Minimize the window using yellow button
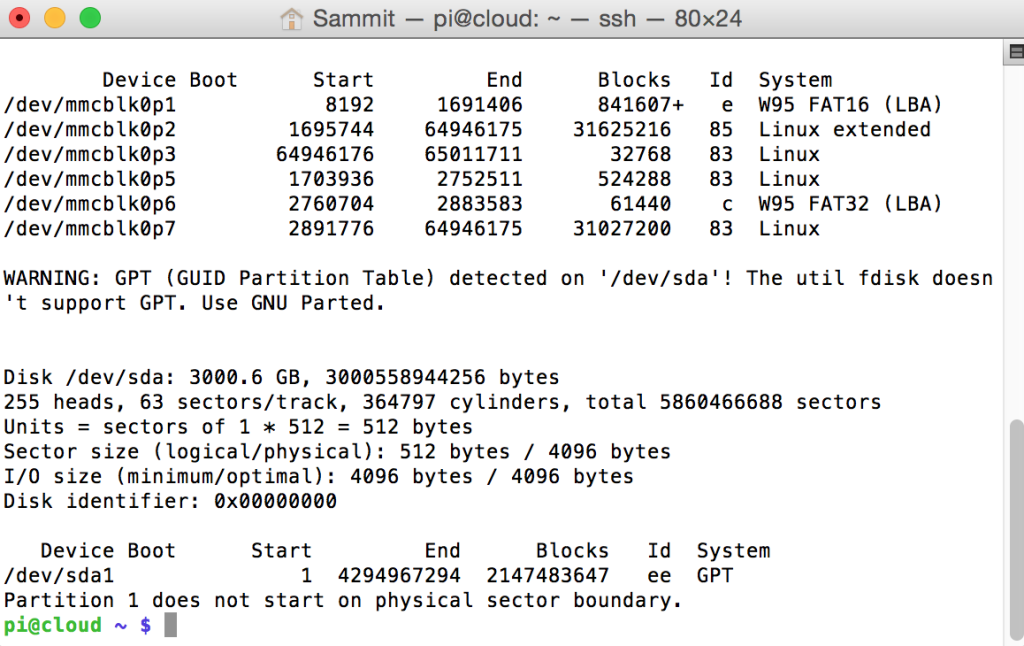 [55, 18]
